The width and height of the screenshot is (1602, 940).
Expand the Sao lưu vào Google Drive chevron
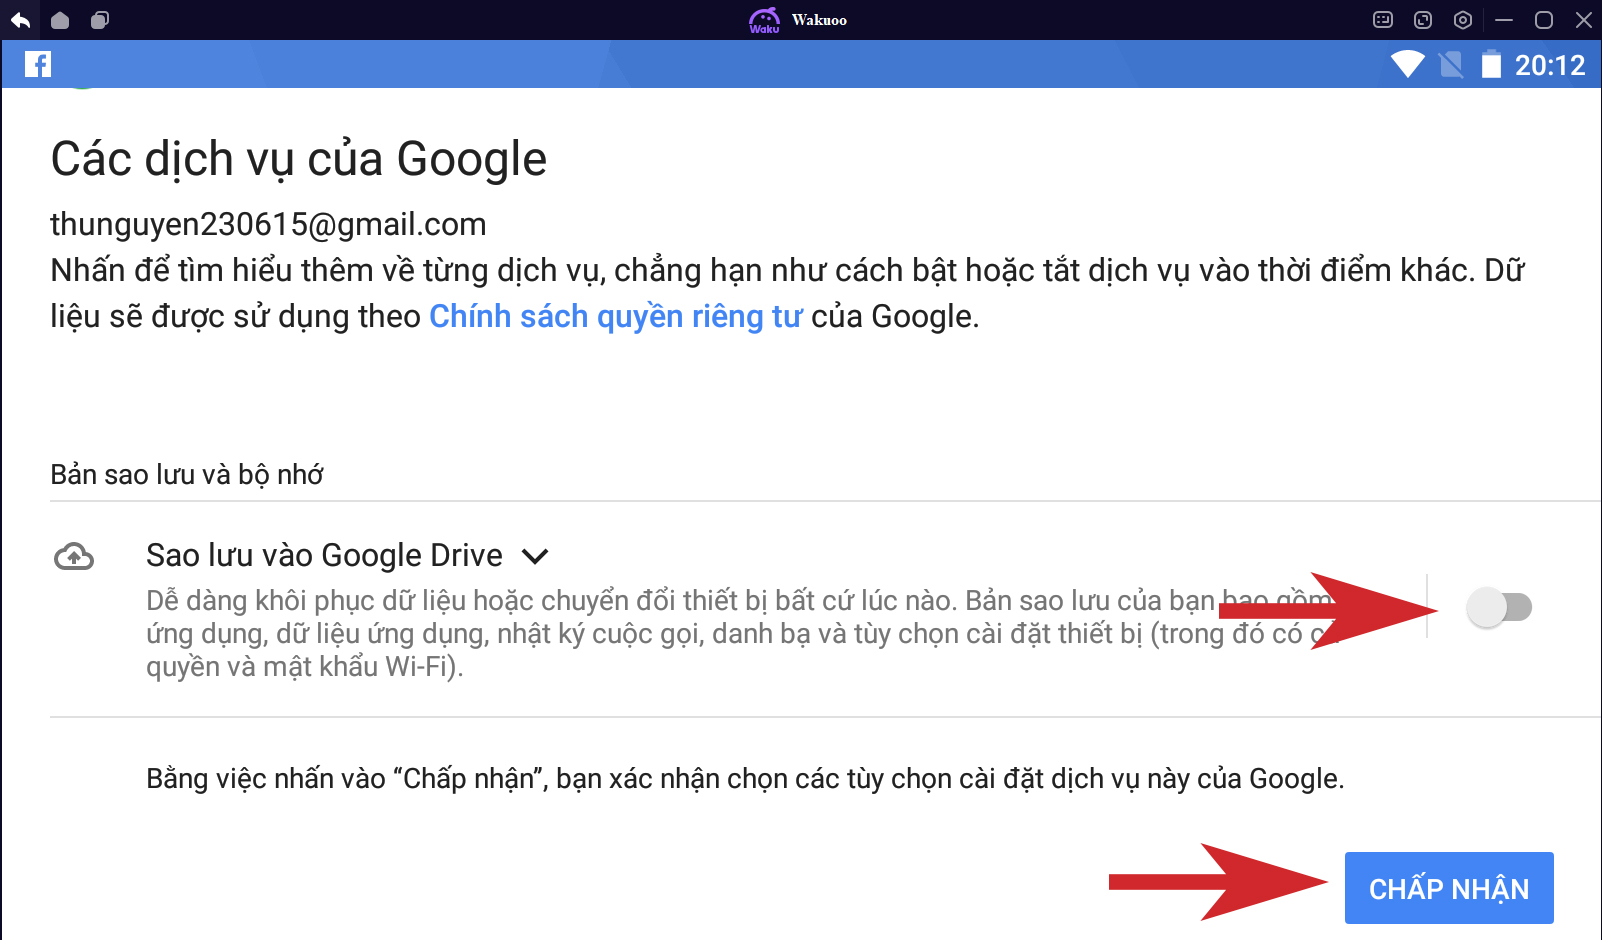(536, 556)
